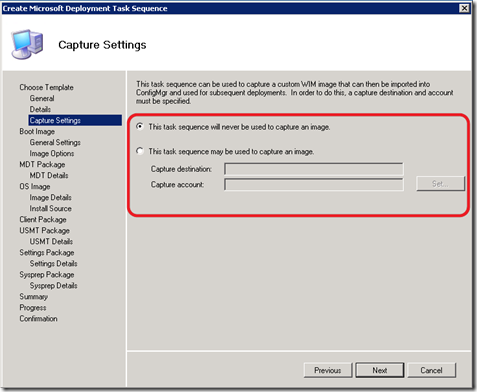Select the Capture Settings step
477x392 pixels.
[75, 120]
